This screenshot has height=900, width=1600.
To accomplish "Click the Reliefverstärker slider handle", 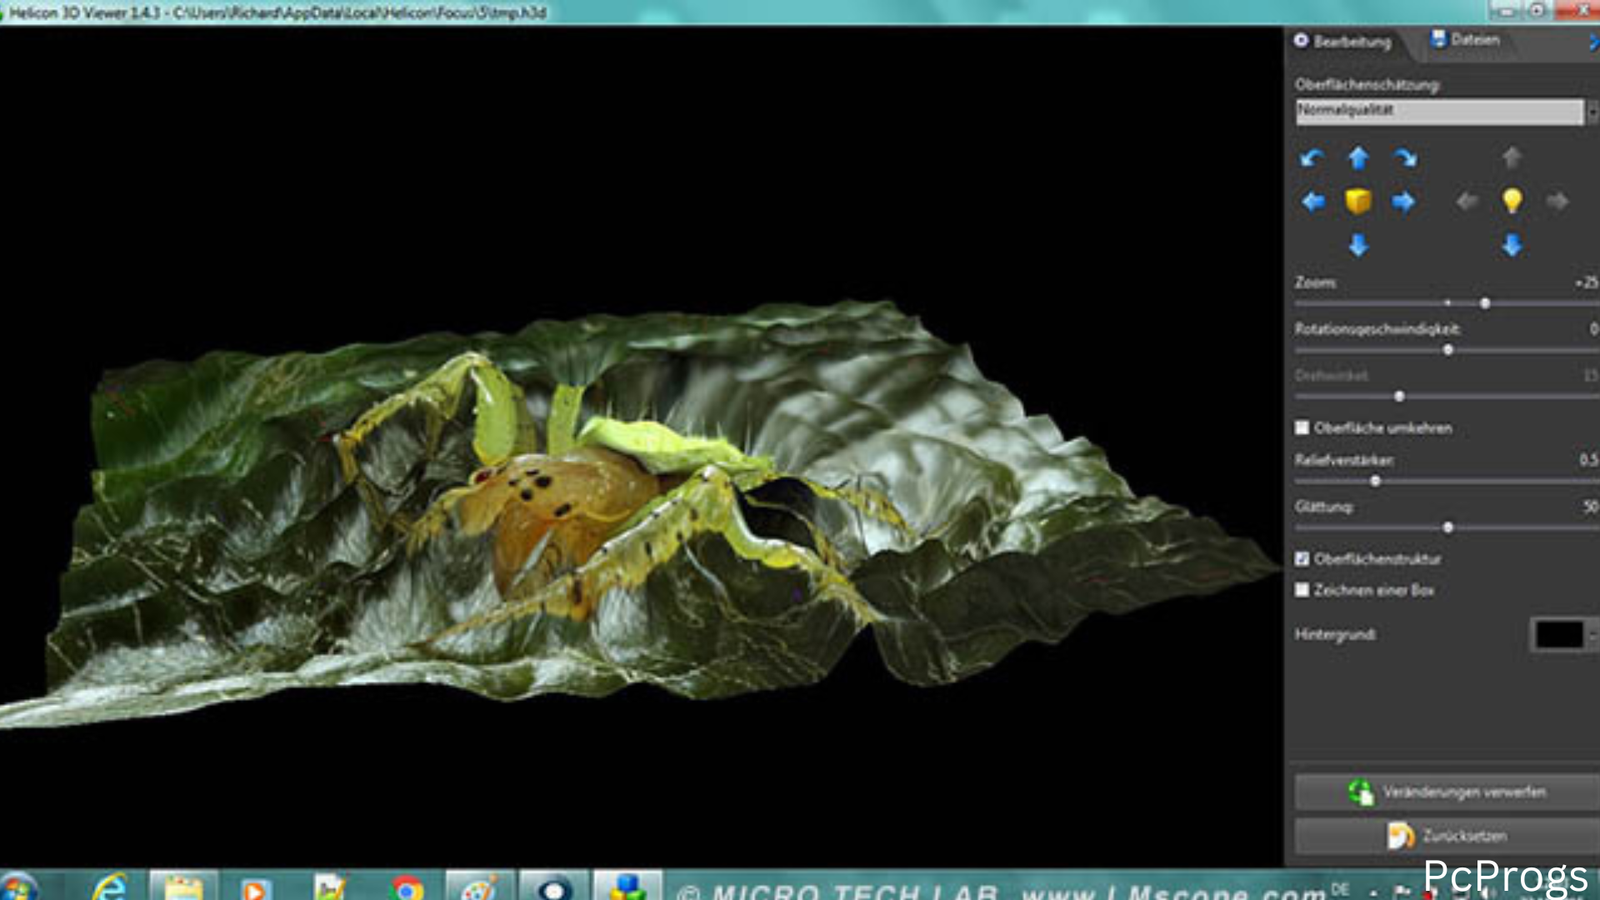I will pos(1375,481).
